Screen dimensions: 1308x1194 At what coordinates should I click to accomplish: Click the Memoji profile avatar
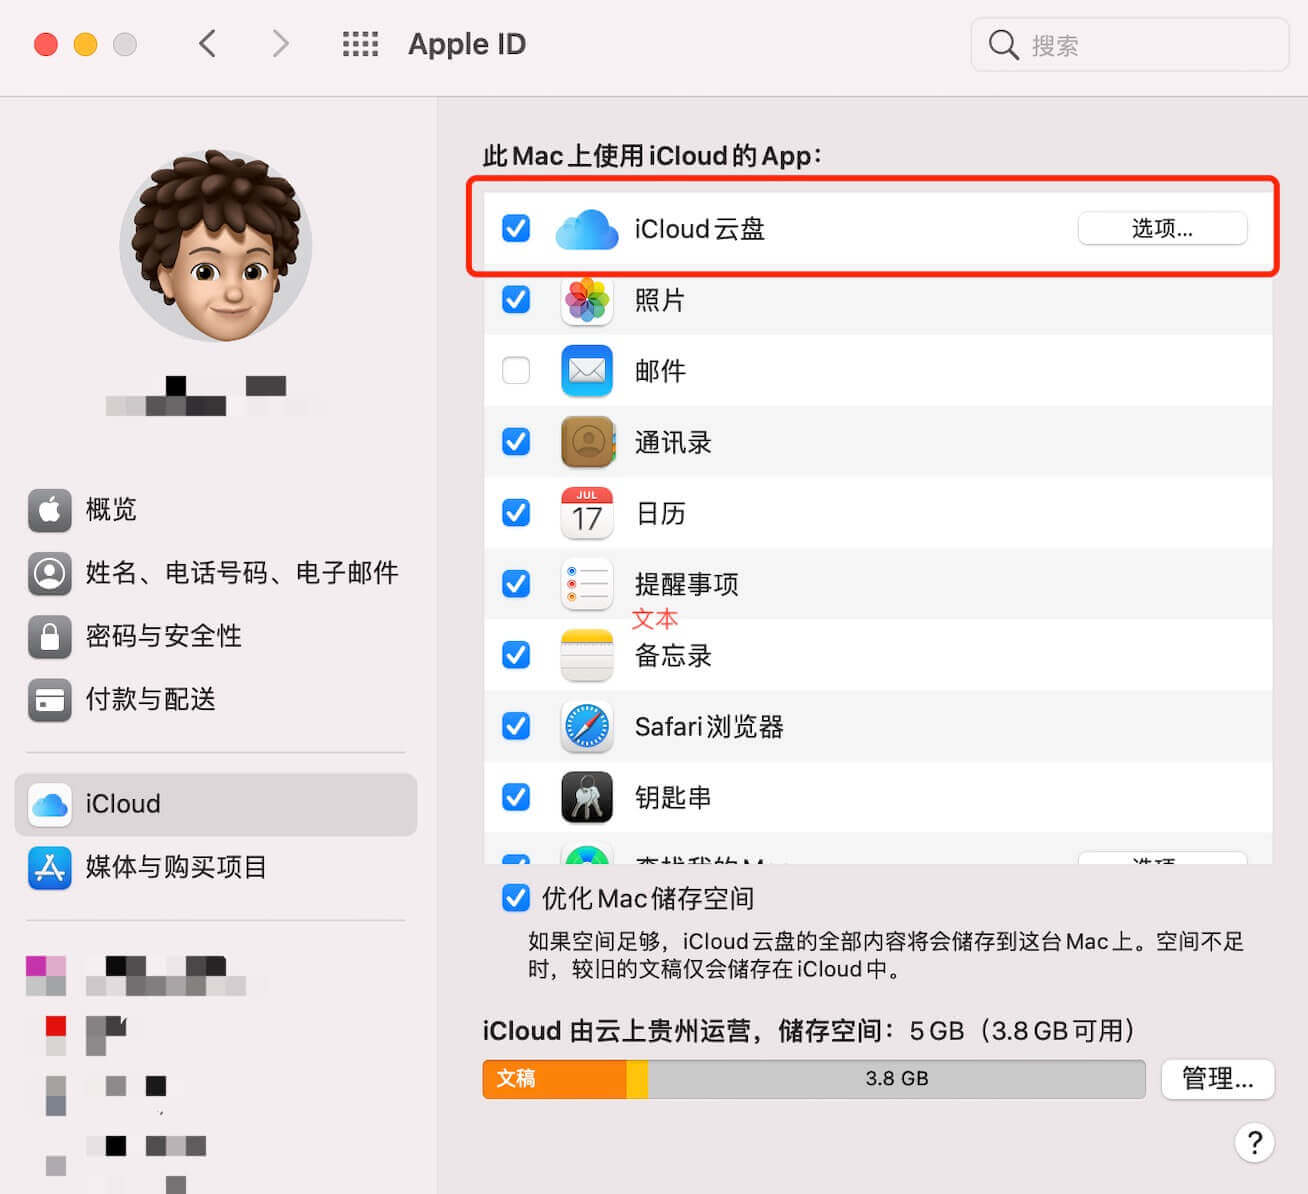tap(216, 246)
